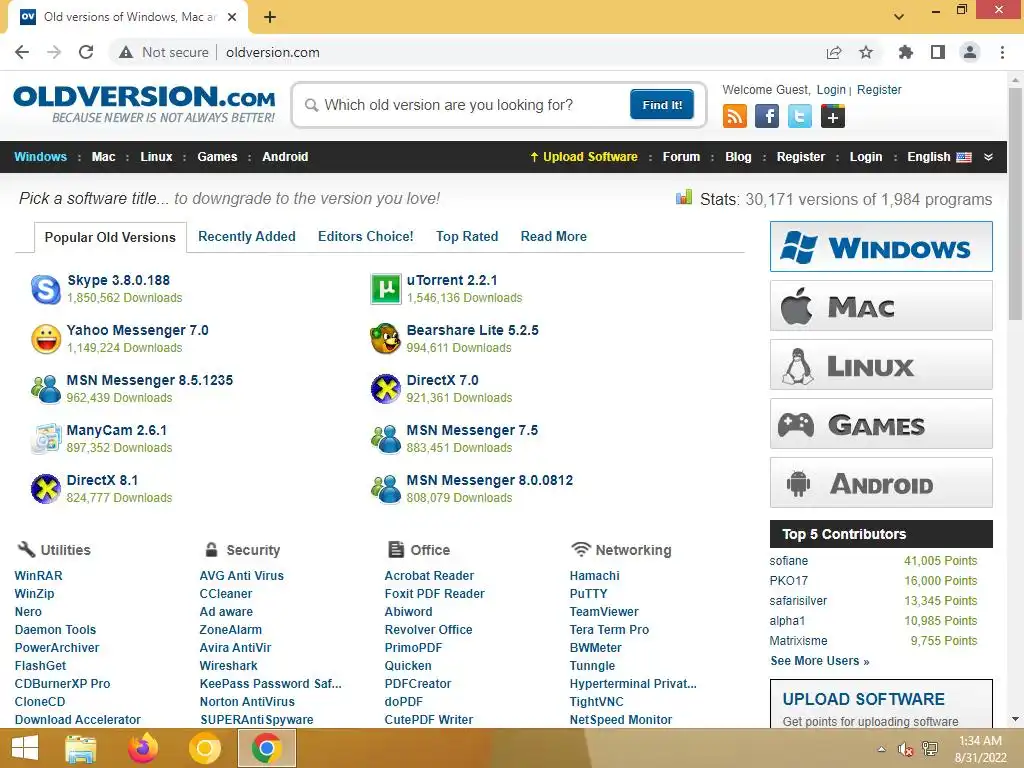This screenshot has width=1024, height=768.
Task: Open the Chrome three-dot menu
Action: click(x=1002, y=52)
